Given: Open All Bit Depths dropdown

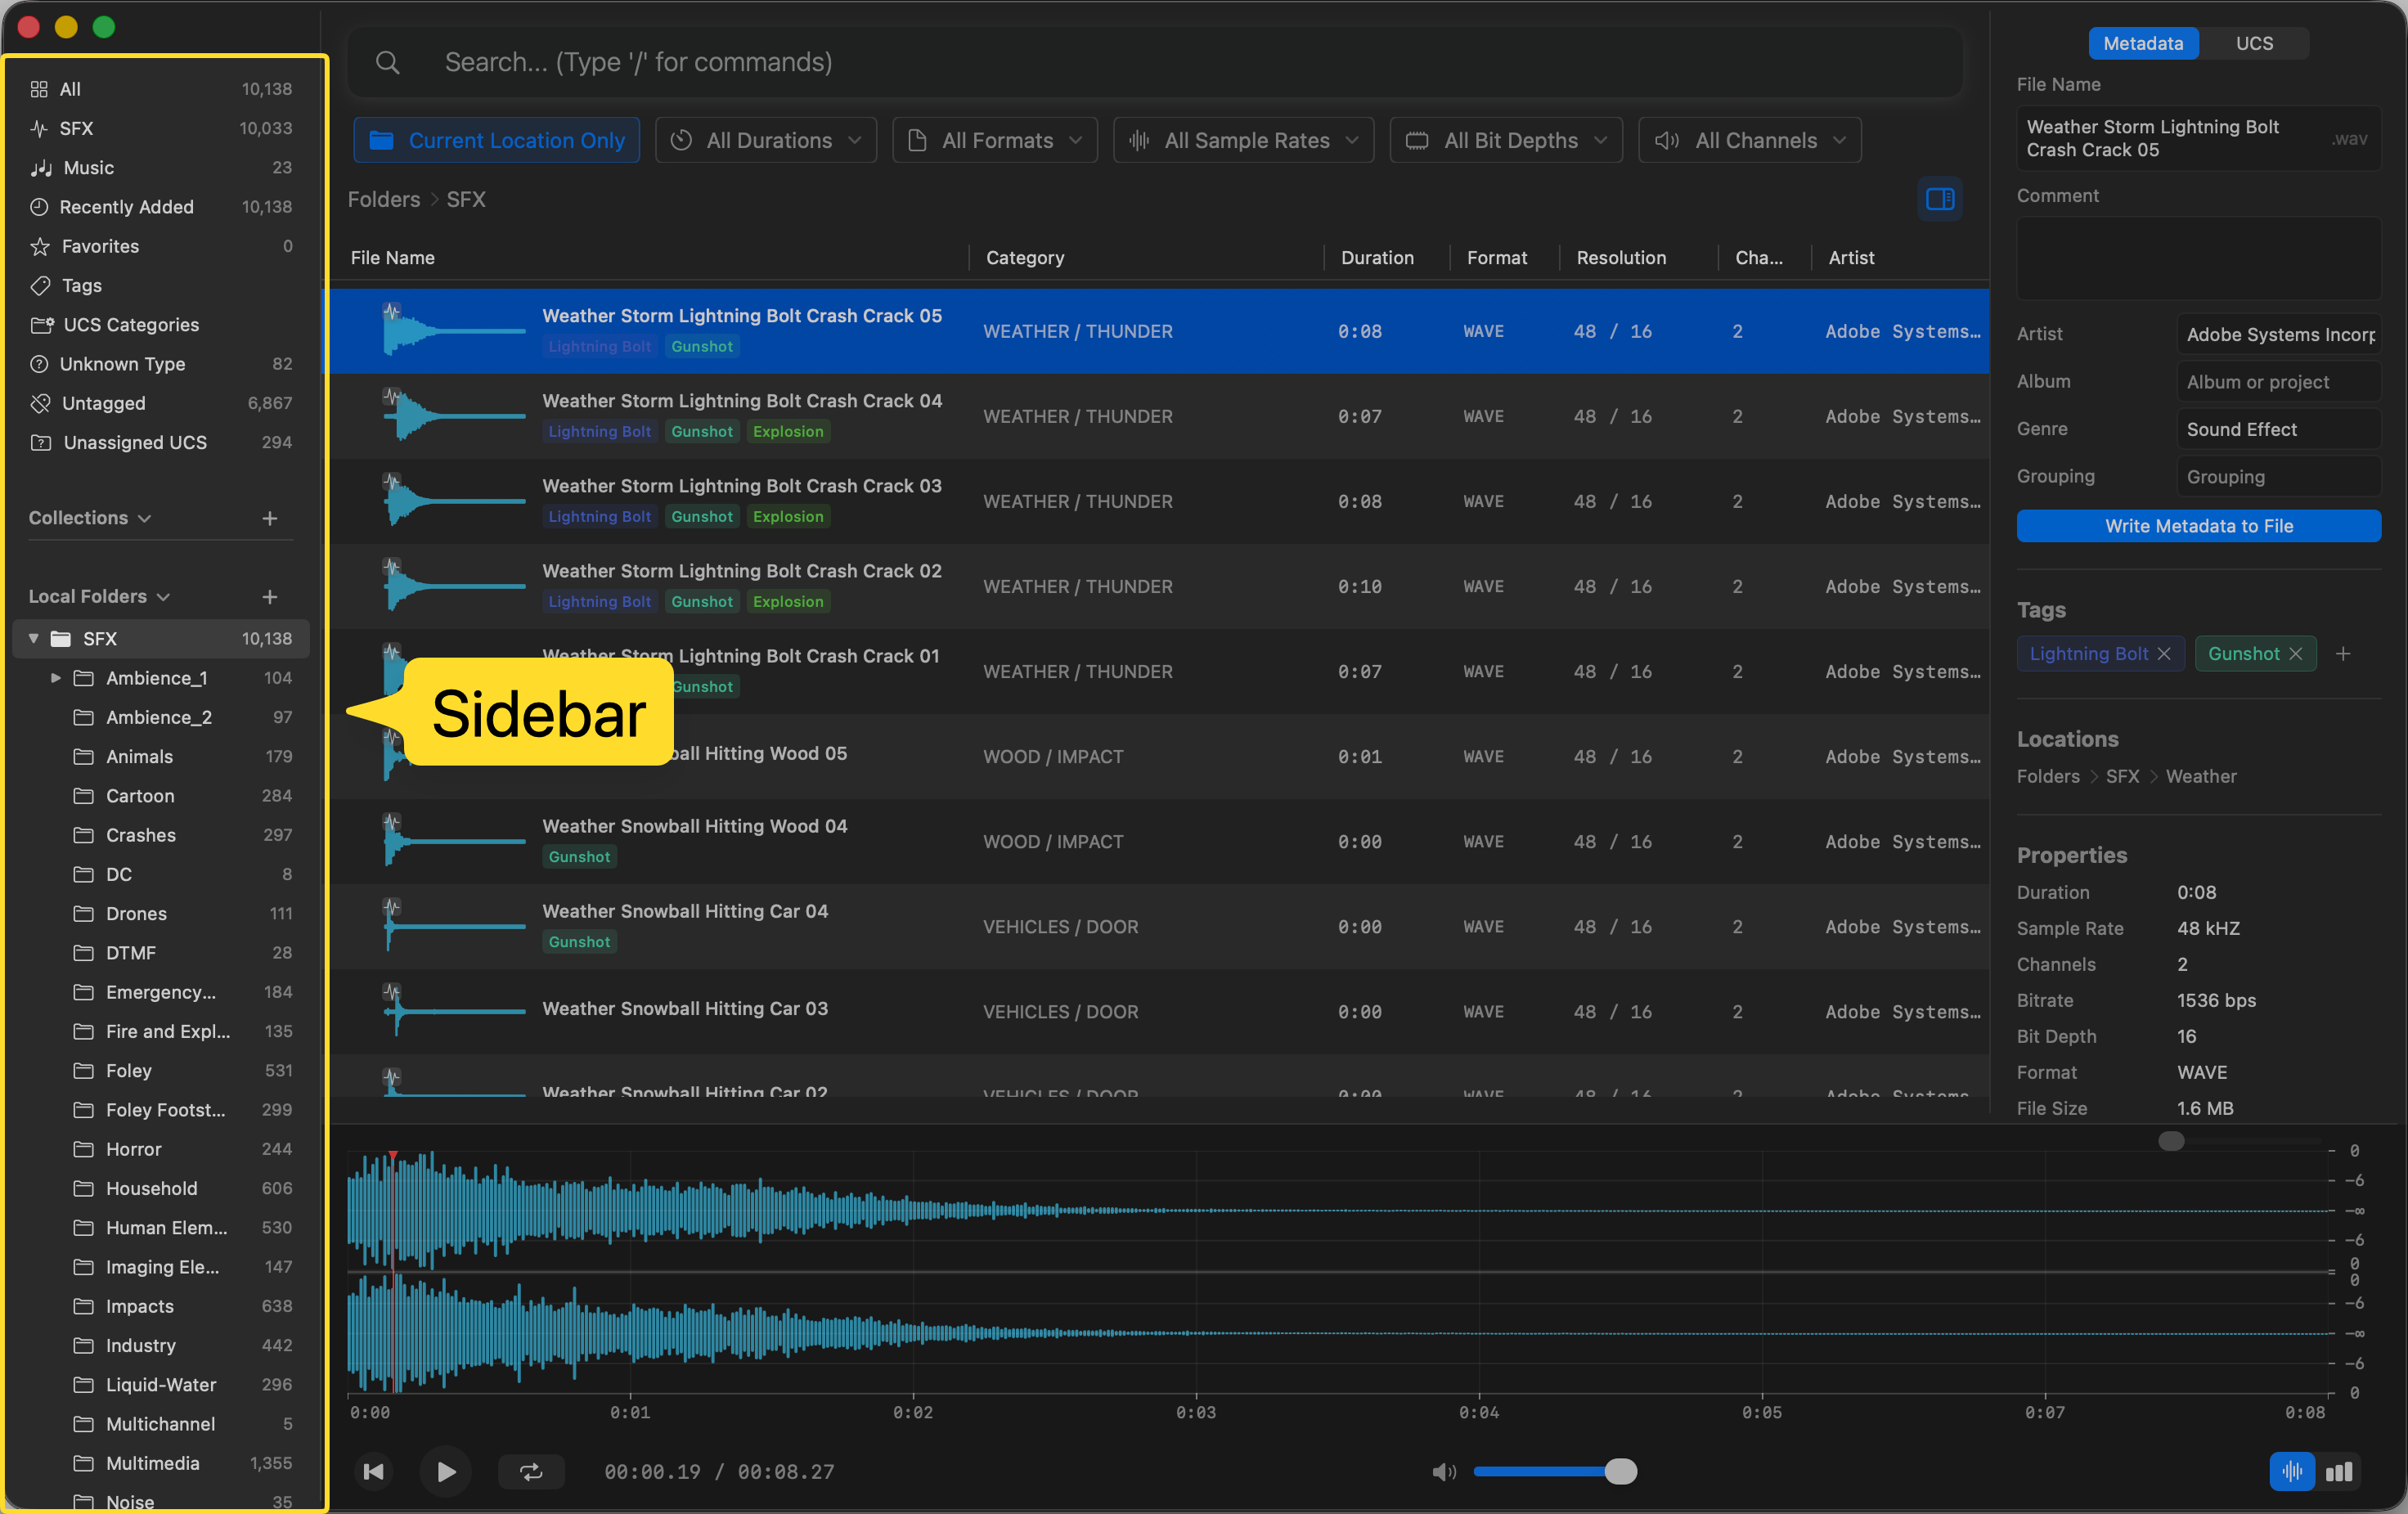Looking at the screenshot, I should 1506,140.
